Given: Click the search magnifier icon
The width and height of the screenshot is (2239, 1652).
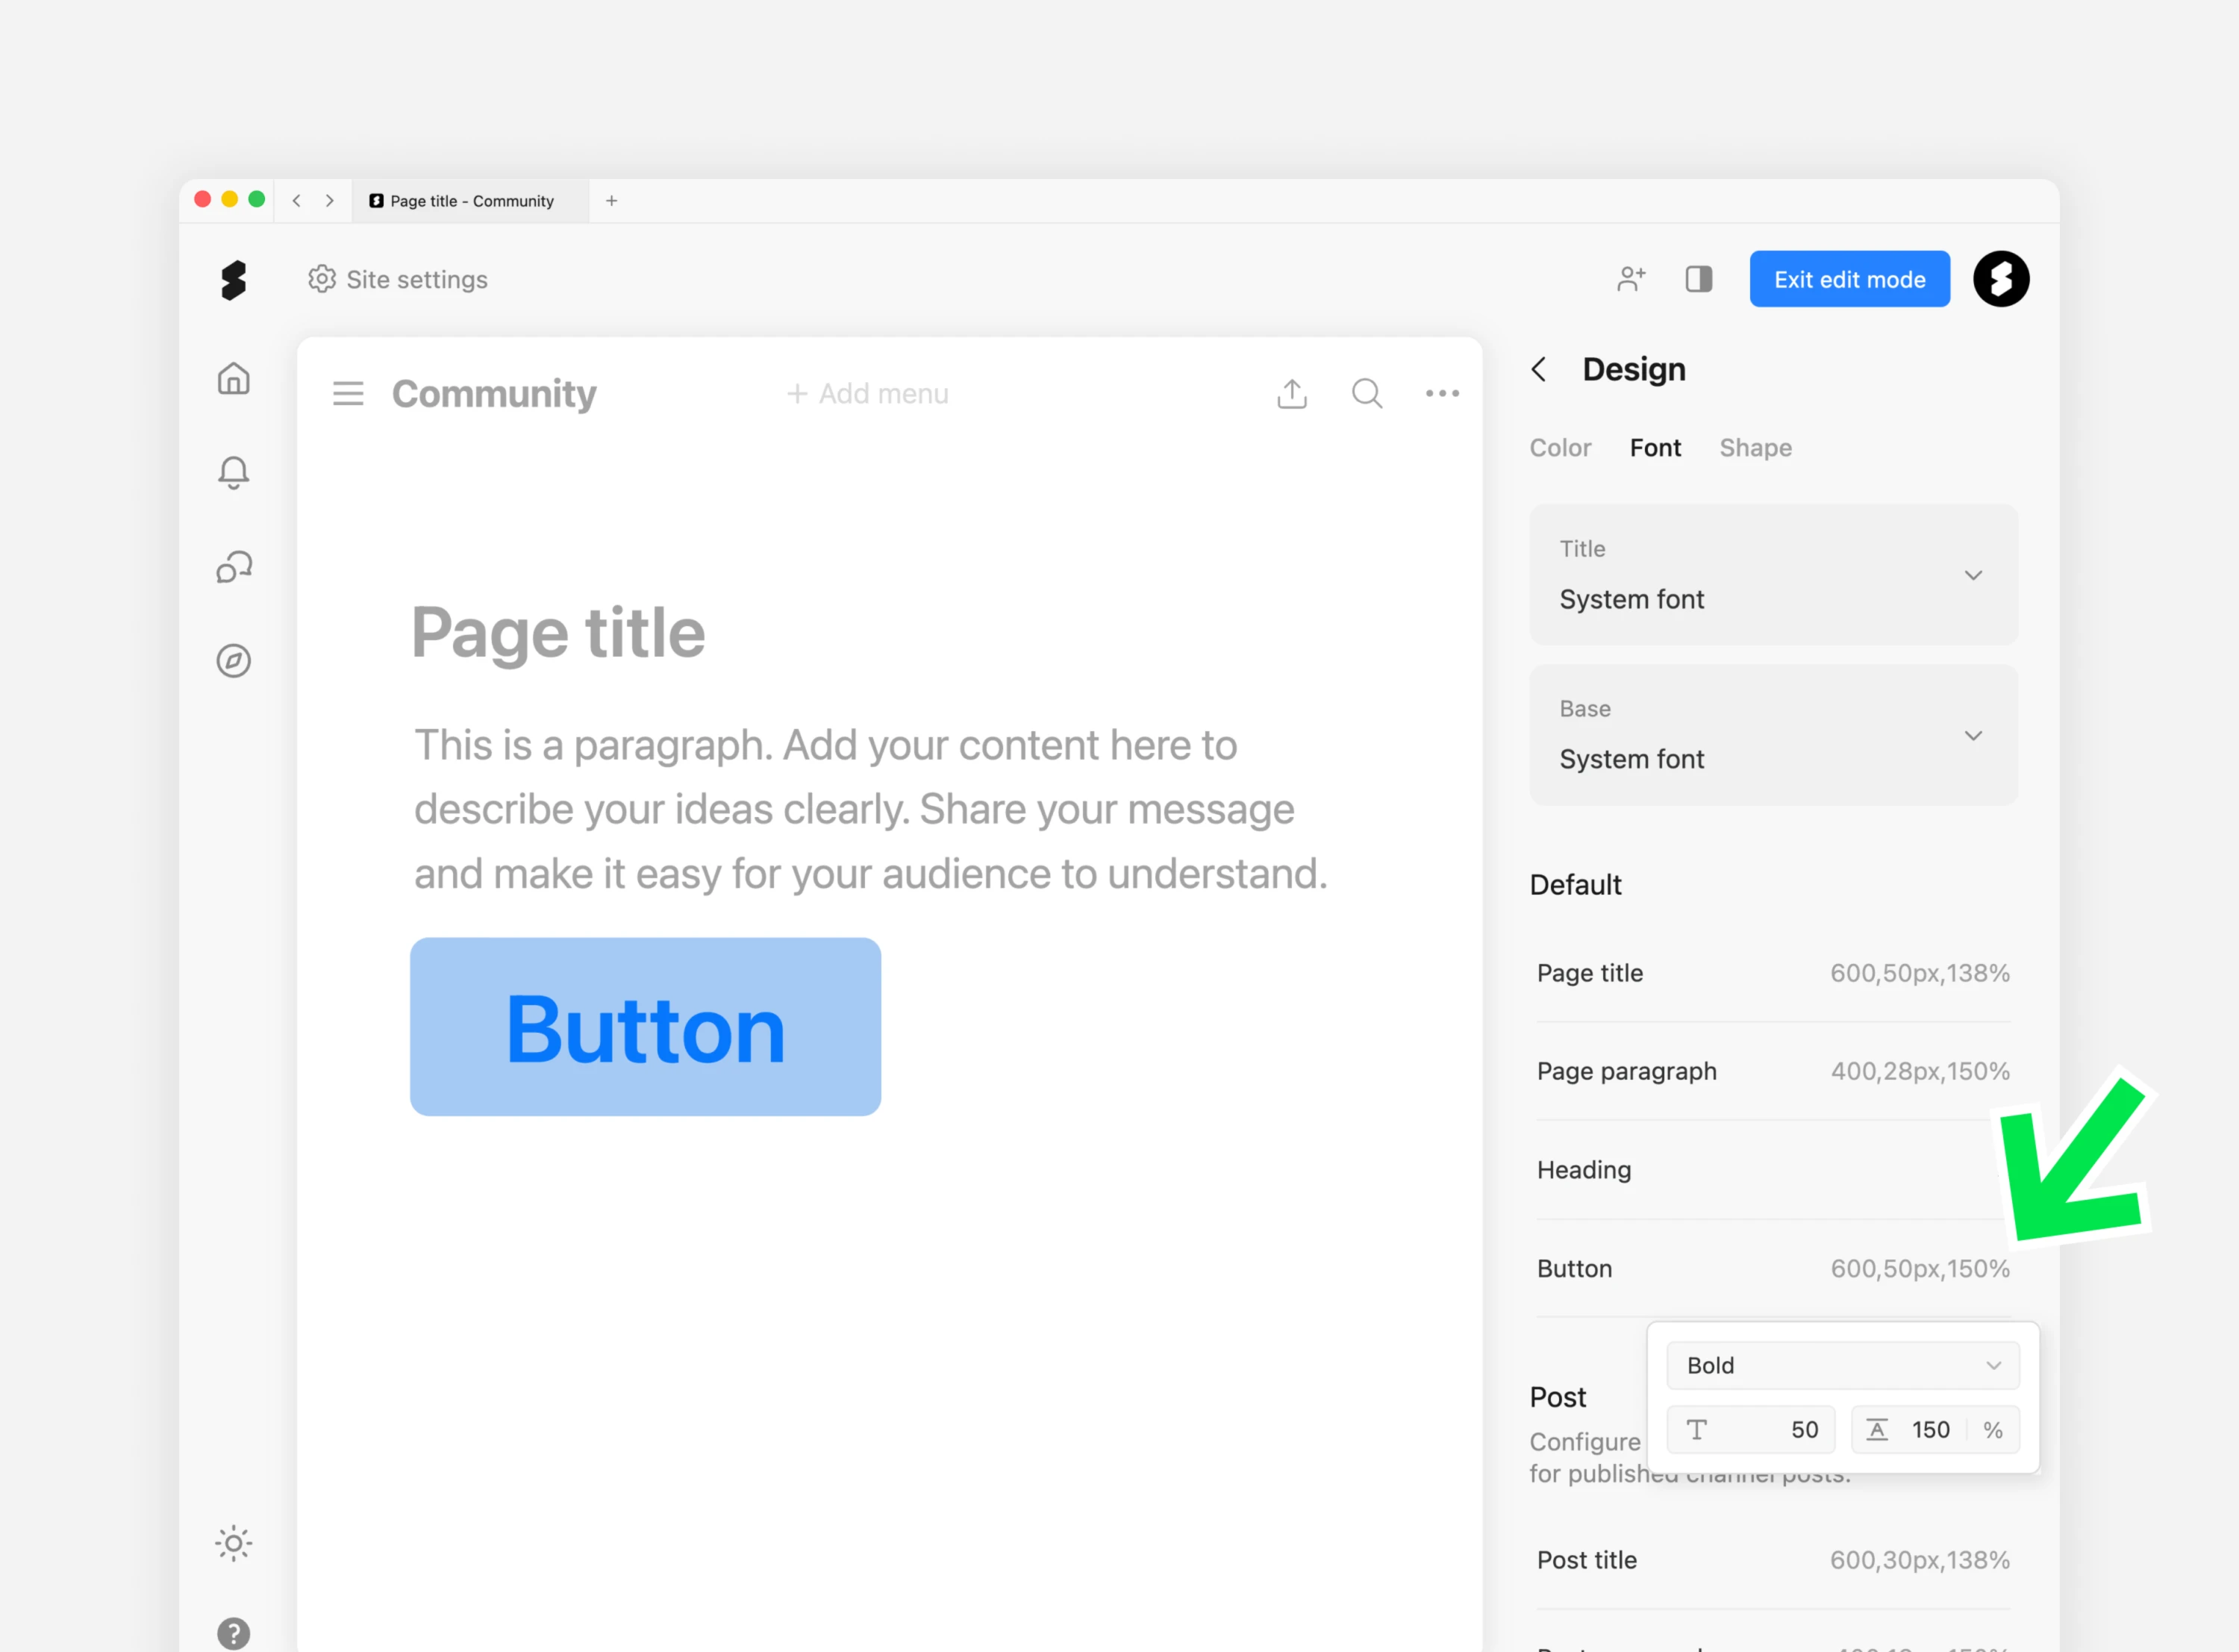Looking at the screenshot, I should pos(1366,394).
